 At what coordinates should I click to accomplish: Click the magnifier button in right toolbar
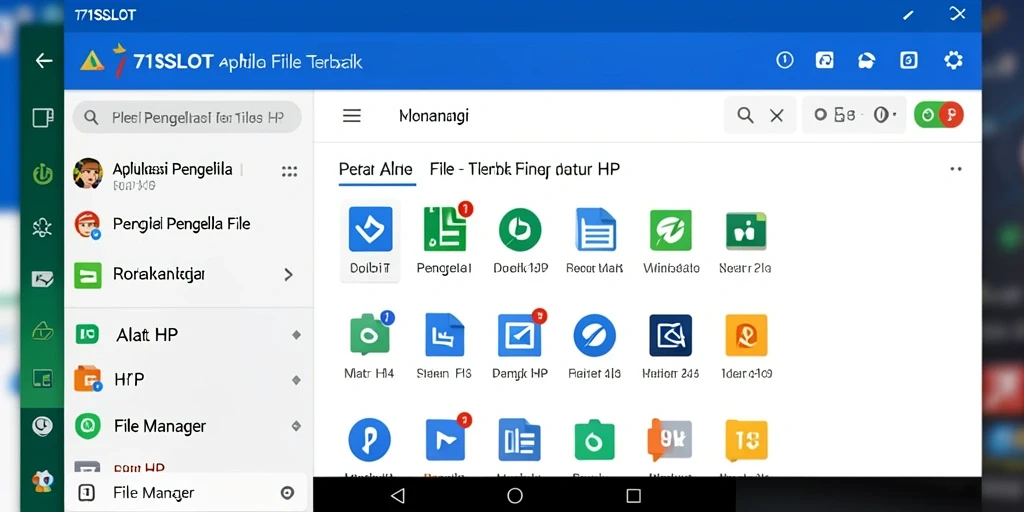pyautogui.click(x=745, y=116)
